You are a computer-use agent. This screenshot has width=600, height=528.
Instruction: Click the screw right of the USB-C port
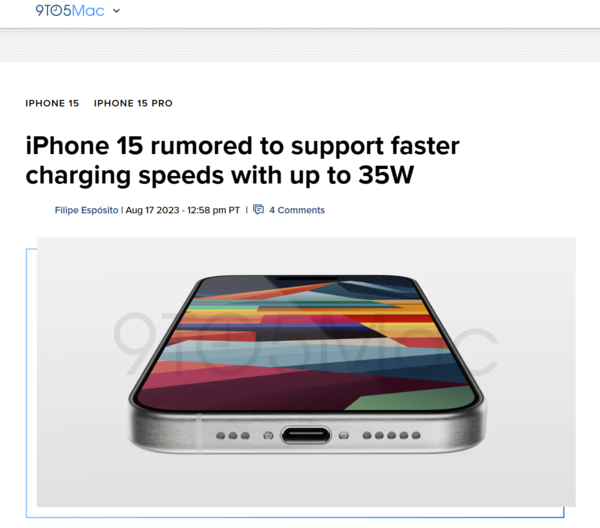(x=344, y=435)
